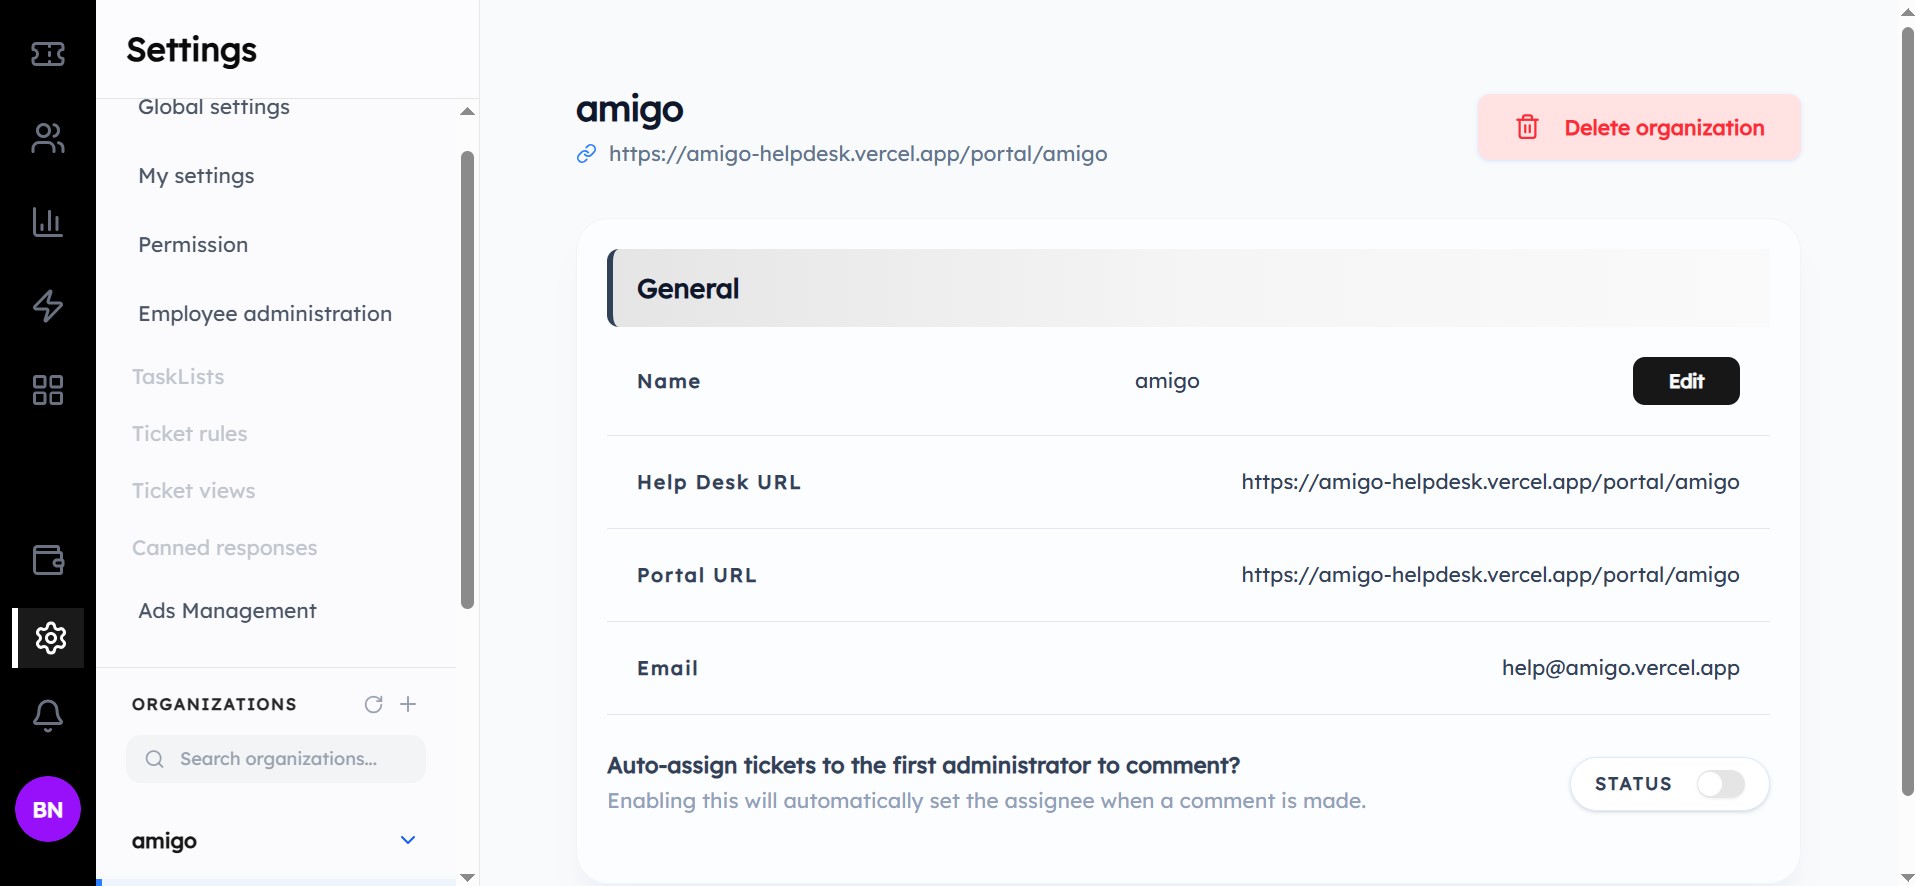1915x886 pixels.
Task: Open the apps grid icon in sidebar
Action: coord(46,390)
